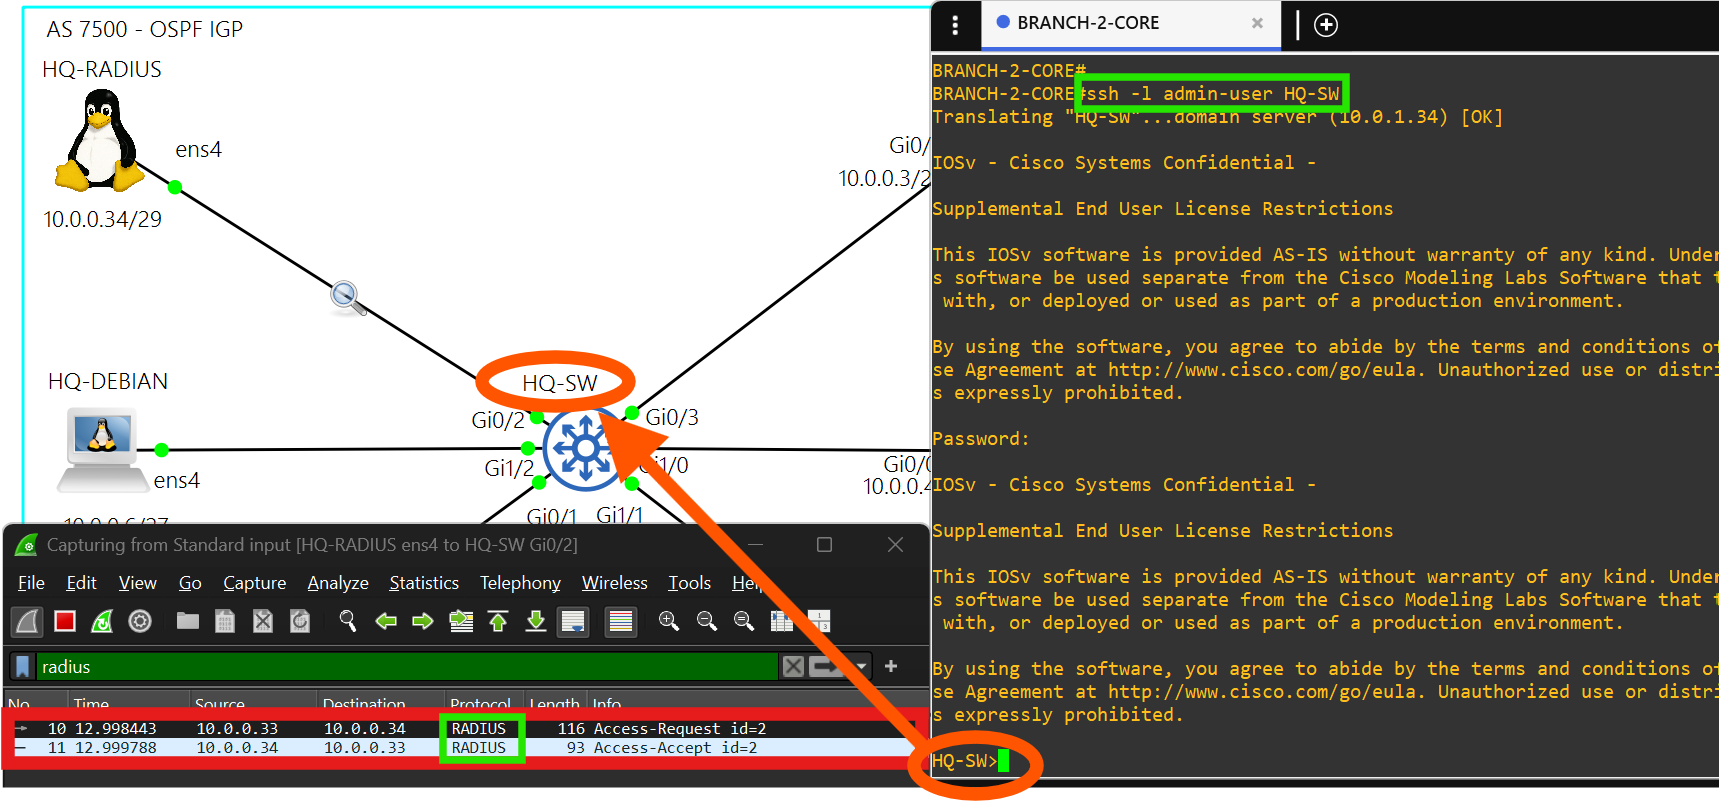Click the HQ-SW switch node icon
1719x801 pixels.
click(583, 450)
